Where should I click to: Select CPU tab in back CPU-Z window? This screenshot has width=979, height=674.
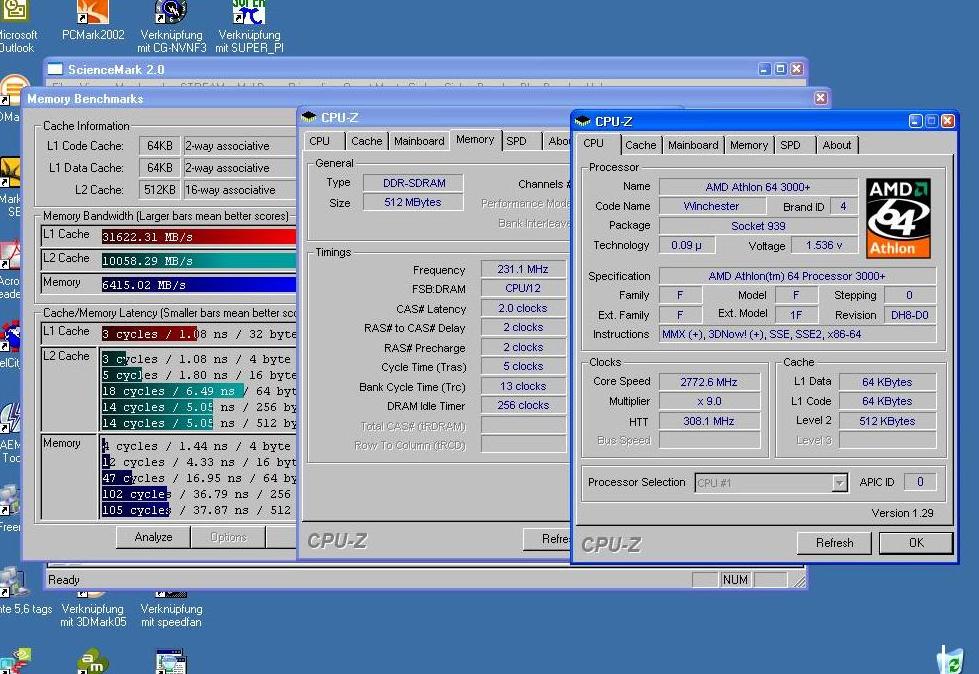click(x=320, y=141)
